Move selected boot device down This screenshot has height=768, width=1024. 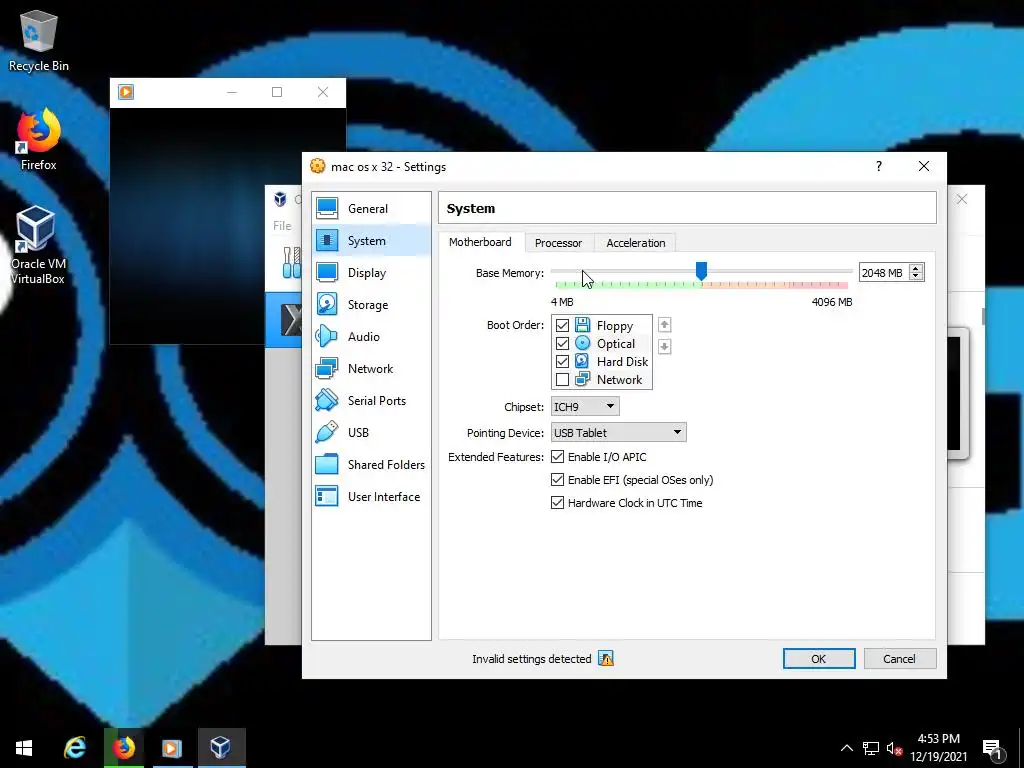click(x=664, y=346)
